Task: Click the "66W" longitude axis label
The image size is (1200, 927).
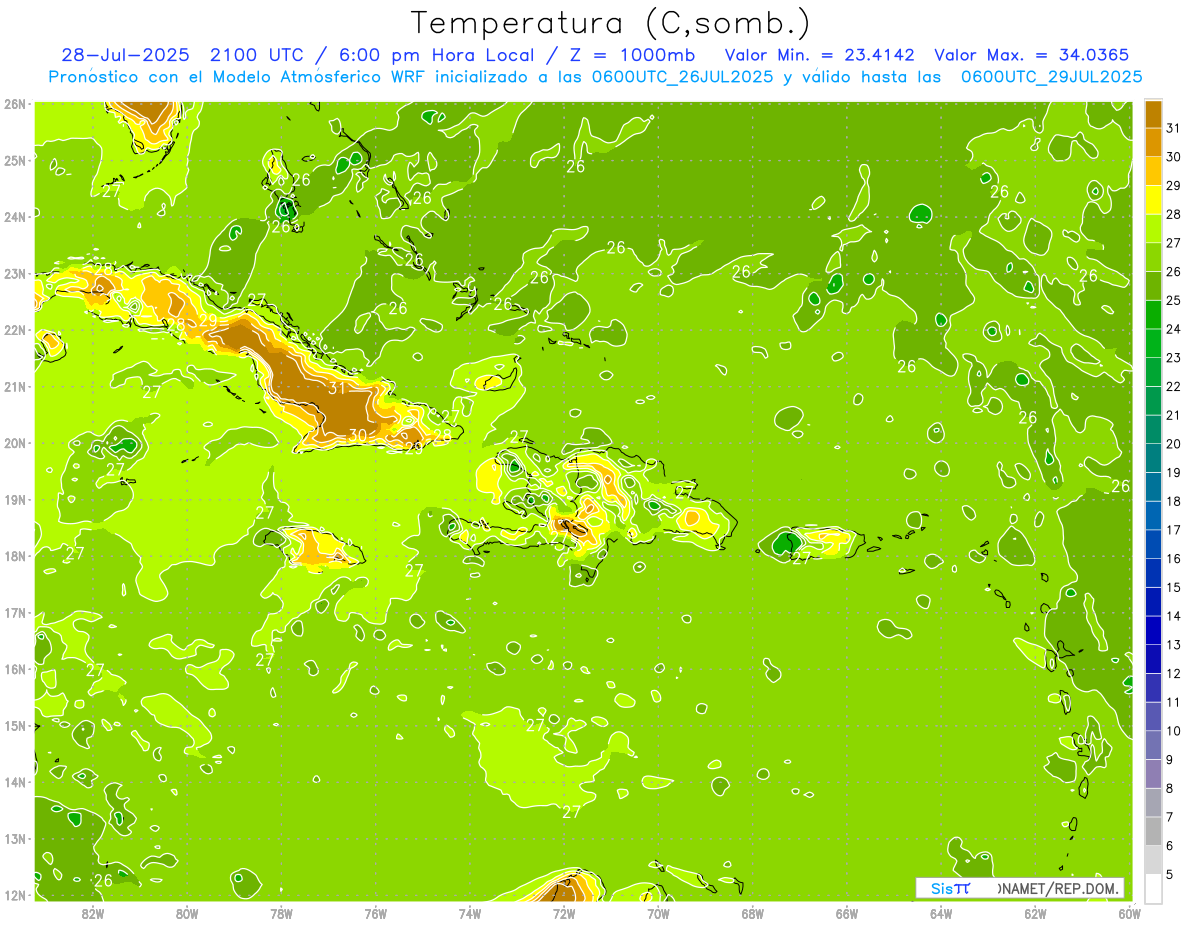Action: [847, 913]
